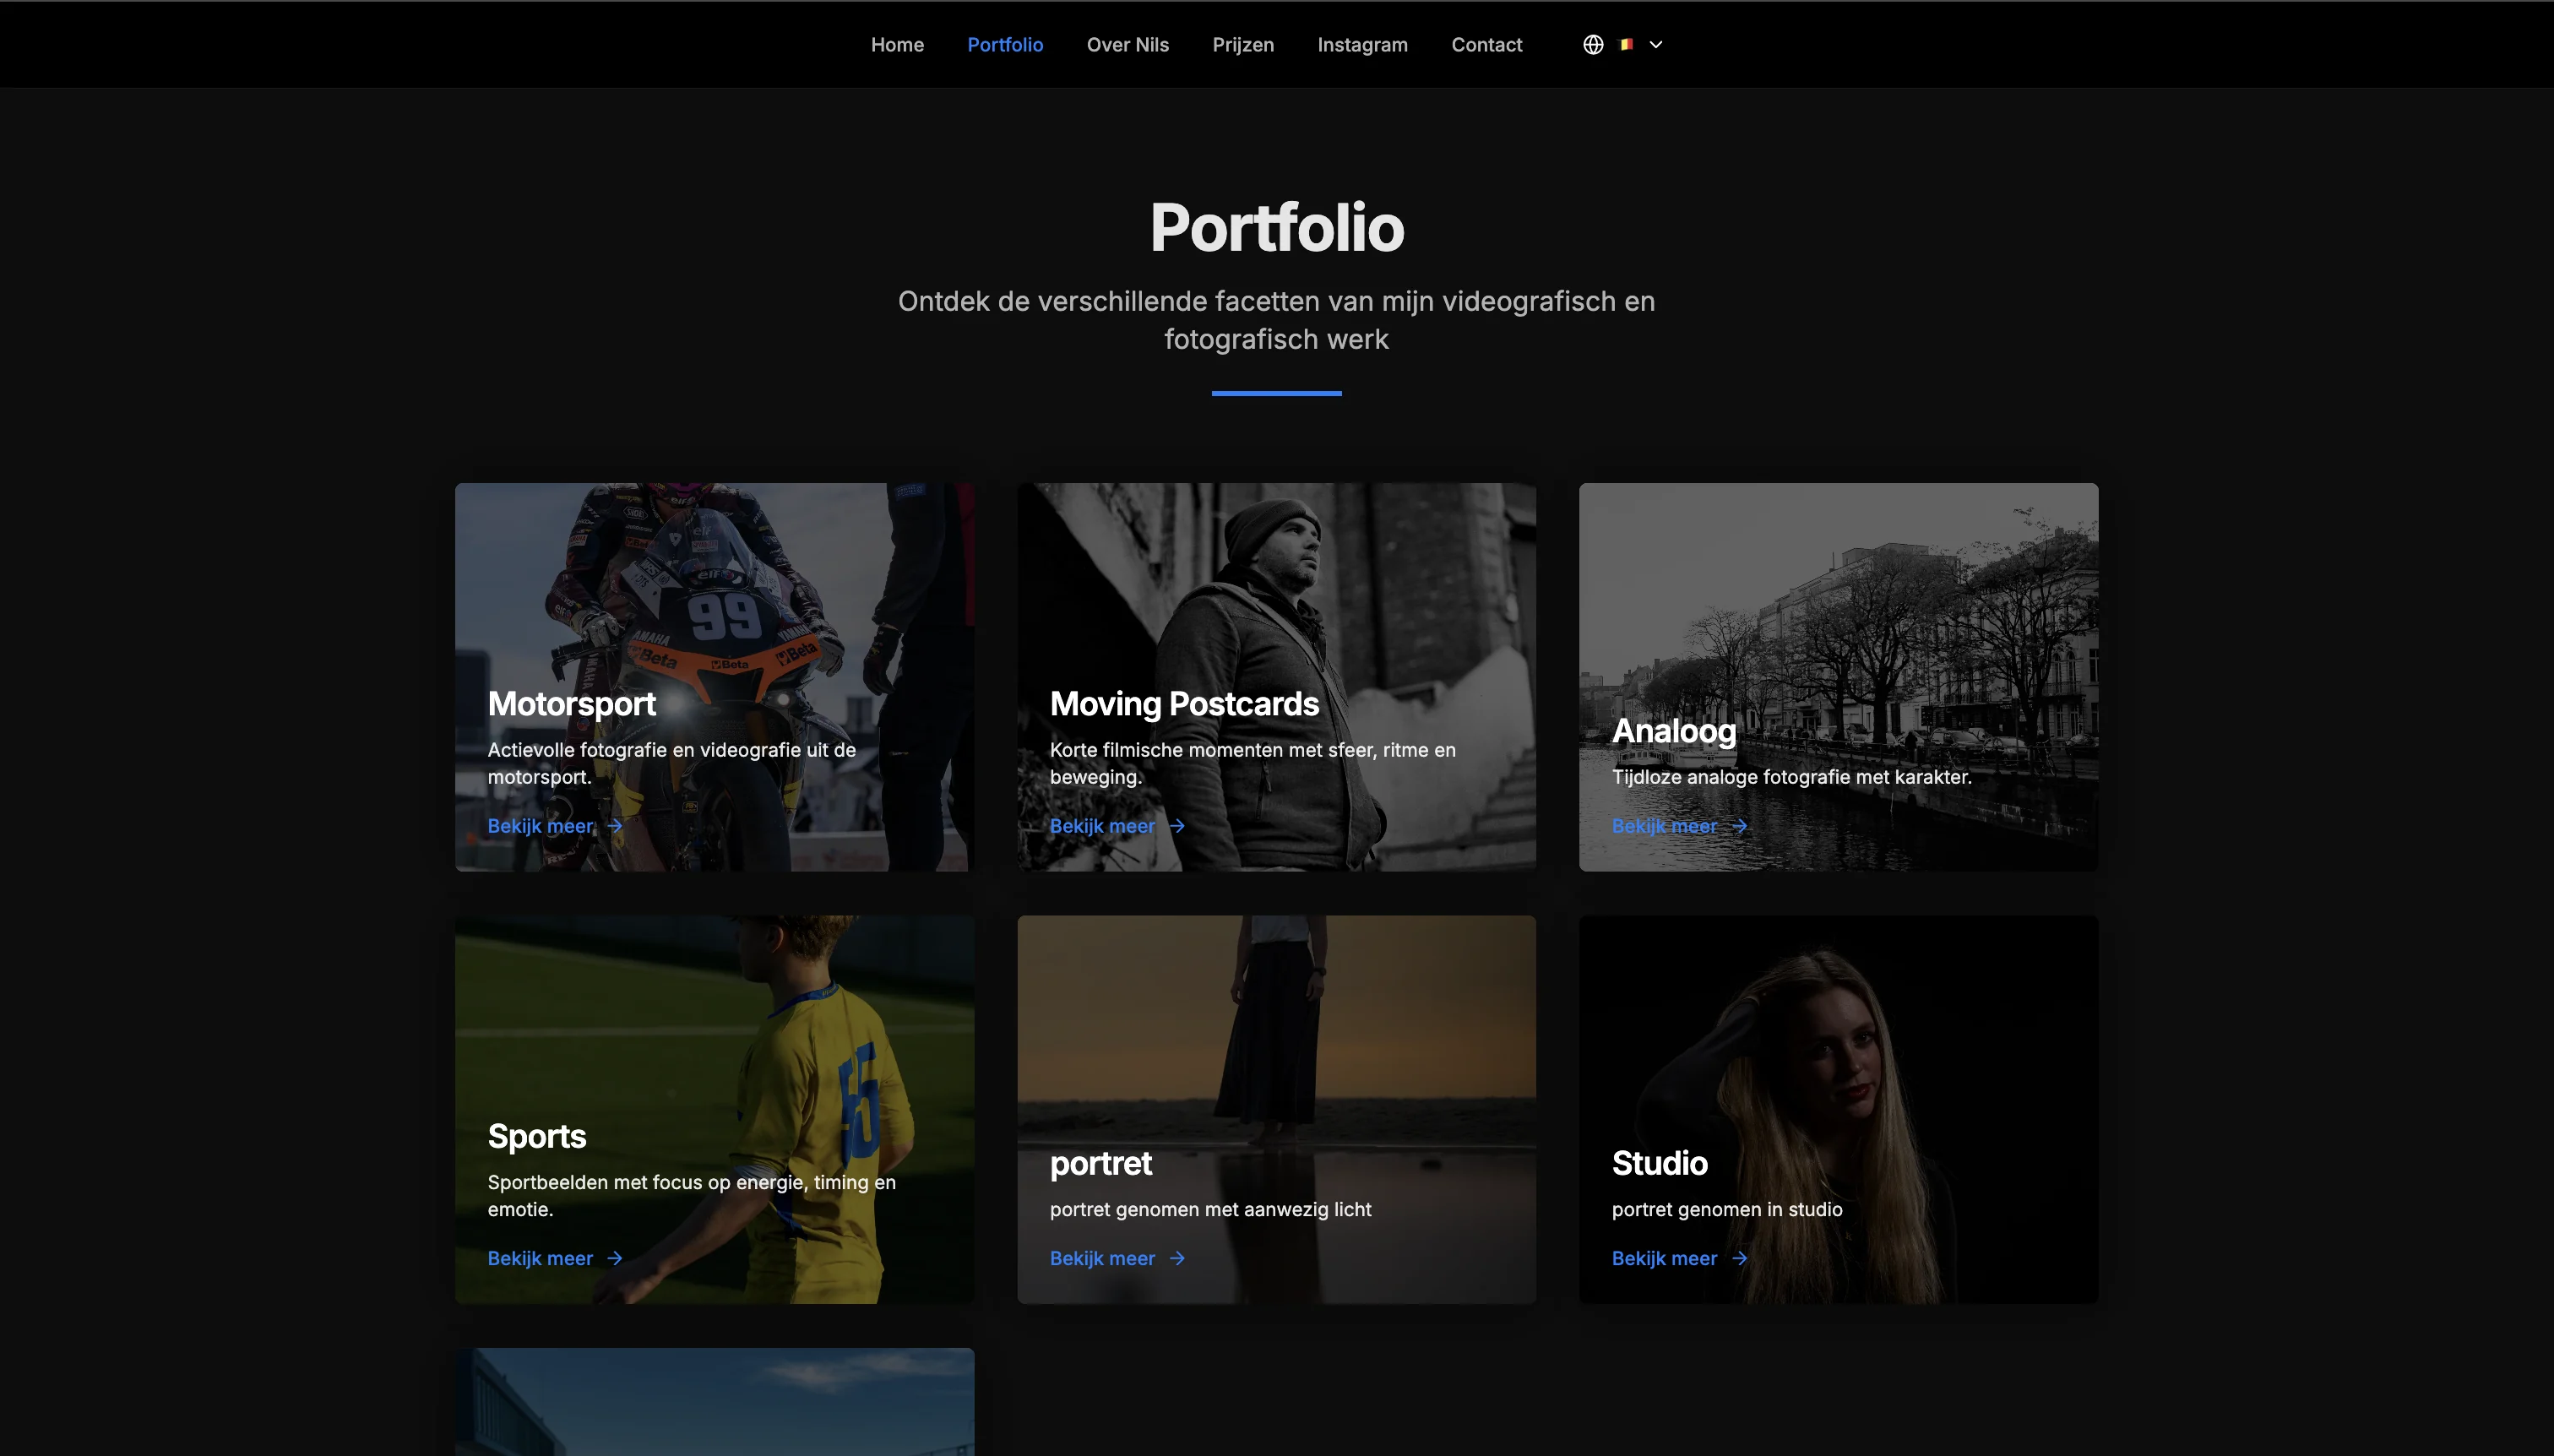Image resolution: width=2554 pixels, height=1456 pixels.
Task: Click arrow icon on Moving Postcards card
Action: (1177, 826)
